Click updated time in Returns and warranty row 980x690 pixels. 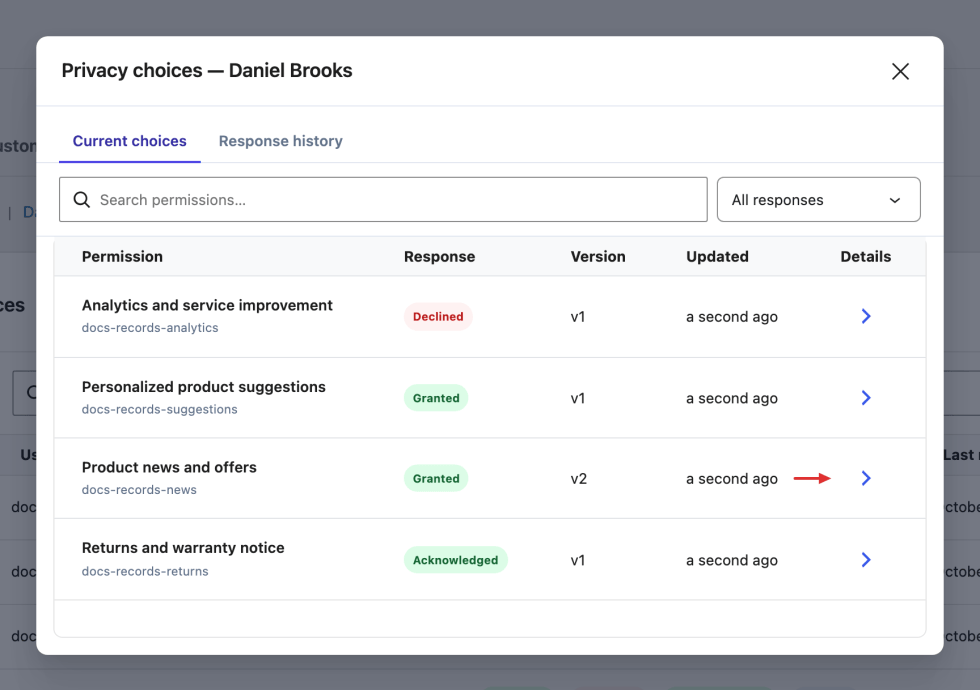(x=732, y=560)
